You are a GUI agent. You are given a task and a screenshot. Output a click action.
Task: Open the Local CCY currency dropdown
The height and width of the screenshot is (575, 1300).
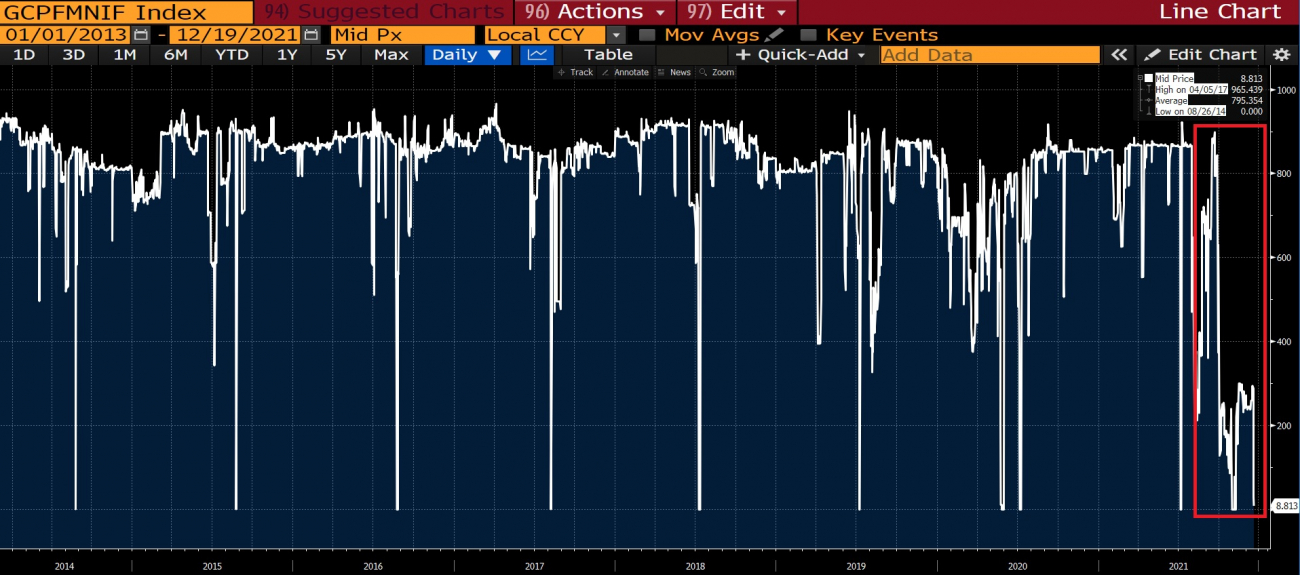[616, 35]
